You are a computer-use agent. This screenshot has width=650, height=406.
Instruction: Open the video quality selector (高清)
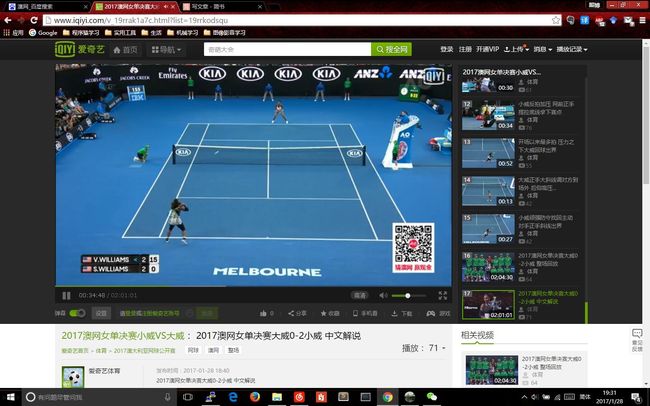[359, 295]
